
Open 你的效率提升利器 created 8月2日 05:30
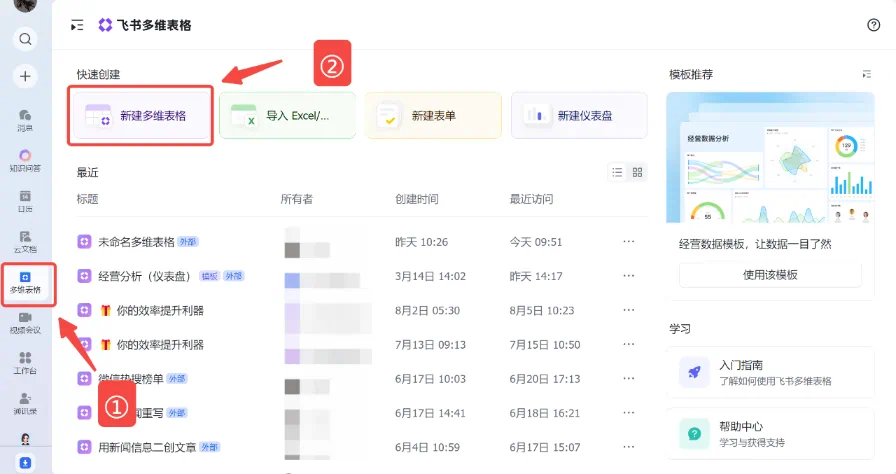click(x=160, y=310)
